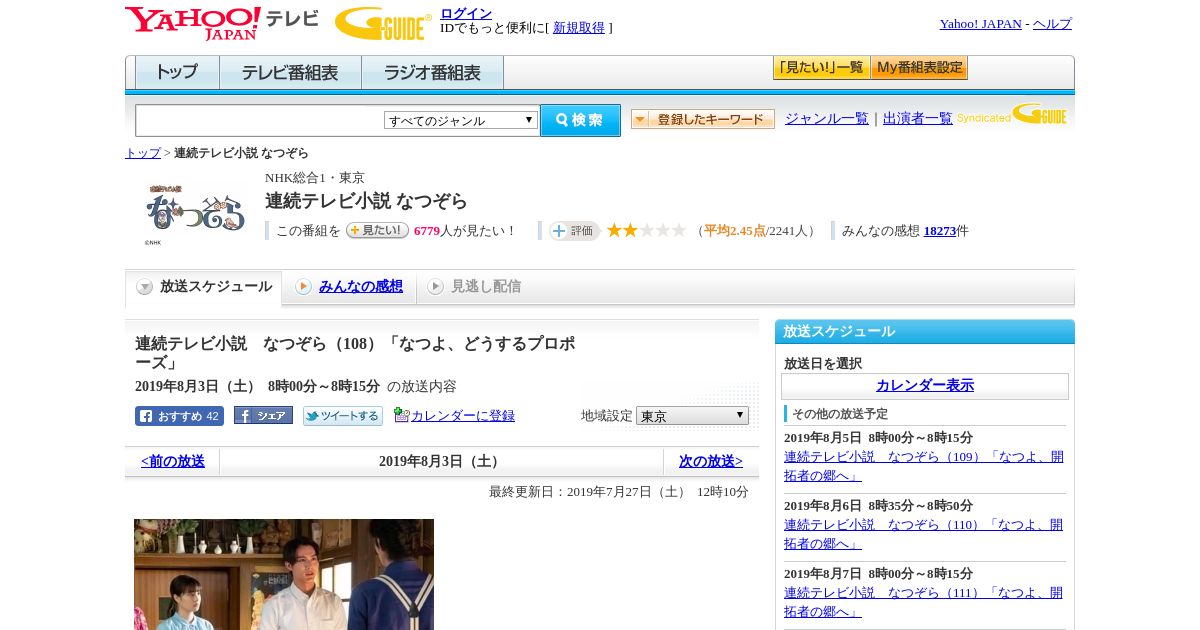
Task: Click the トップ breadcrumb link
Action: (x=143, y=153)
